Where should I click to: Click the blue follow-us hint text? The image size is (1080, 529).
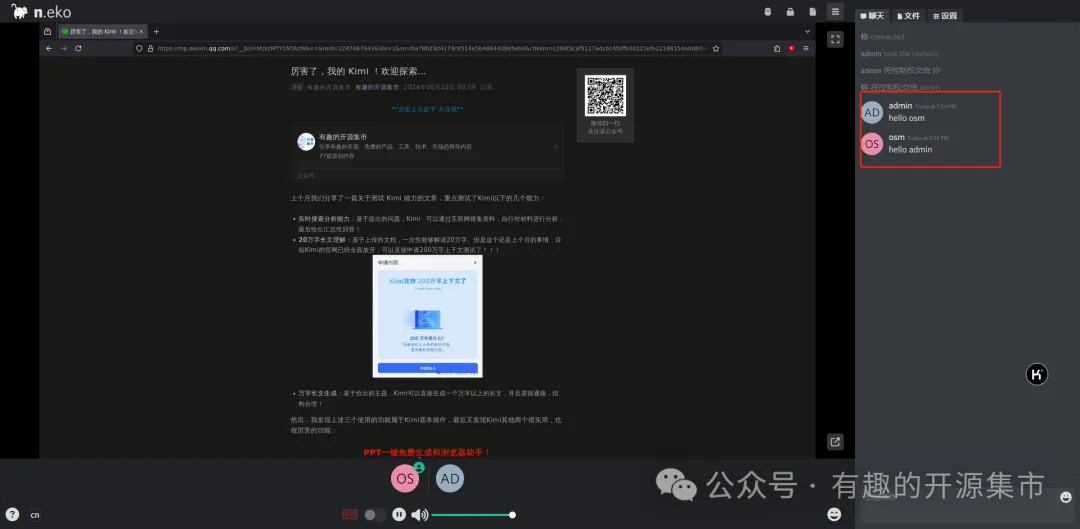tap(427, 109)
